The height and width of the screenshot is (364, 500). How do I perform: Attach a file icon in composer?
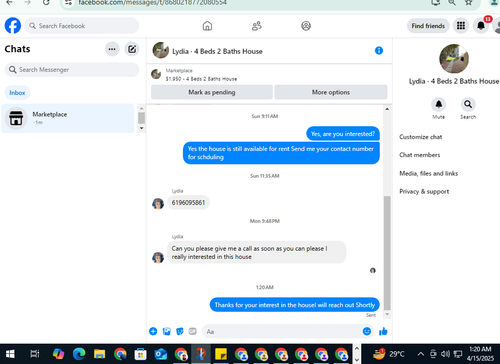(166, 331)
